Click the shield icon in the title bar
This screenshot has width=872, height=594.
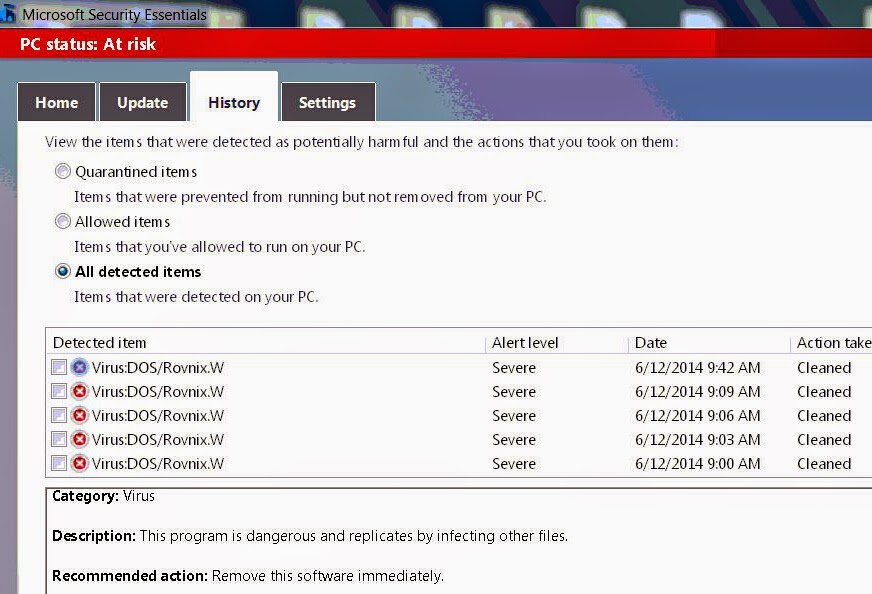click(x=10, y=14)
